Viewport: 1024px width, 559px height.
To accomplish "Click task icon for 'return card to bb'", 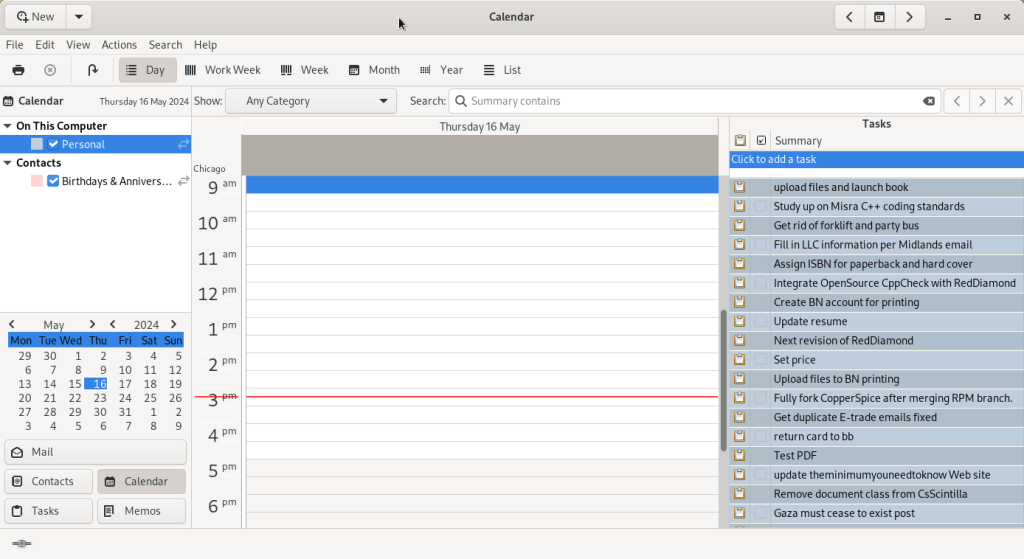I will pyautogui.click(x=739, y=436).
